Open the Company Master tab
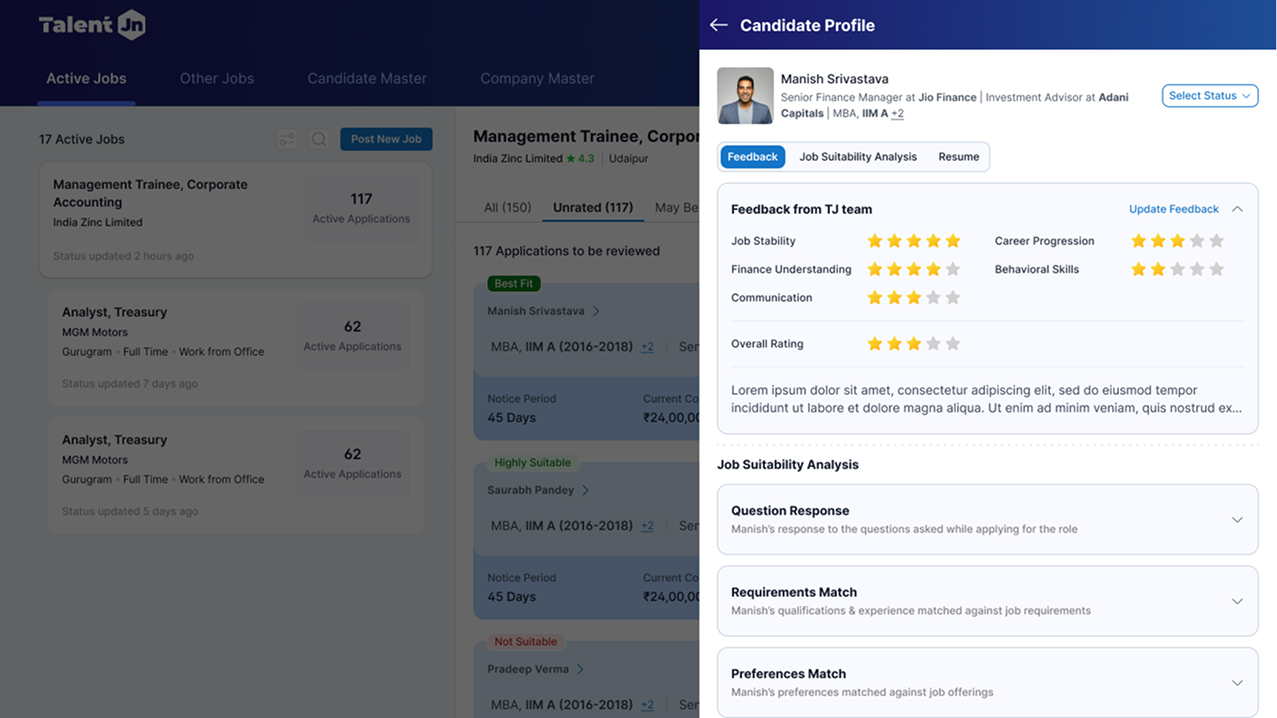The image size is (1277, 718). (537, 78)
